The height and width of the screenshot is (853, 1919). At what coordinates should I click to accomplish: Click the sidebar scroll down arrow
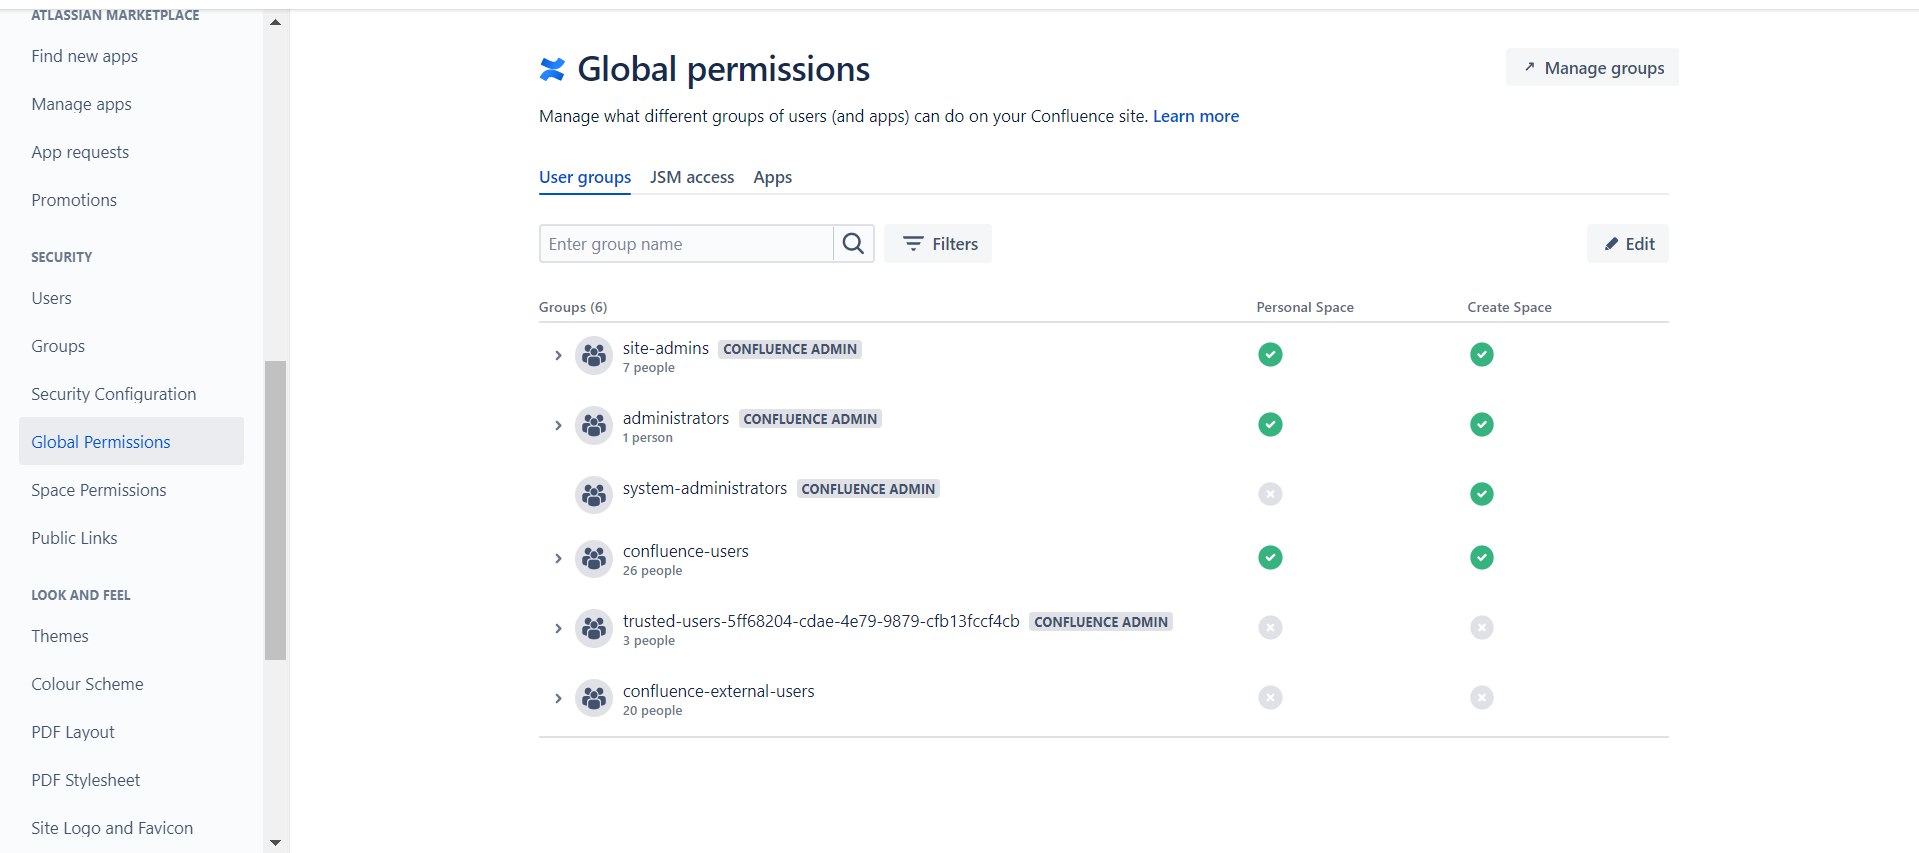(x=275, y=843)
